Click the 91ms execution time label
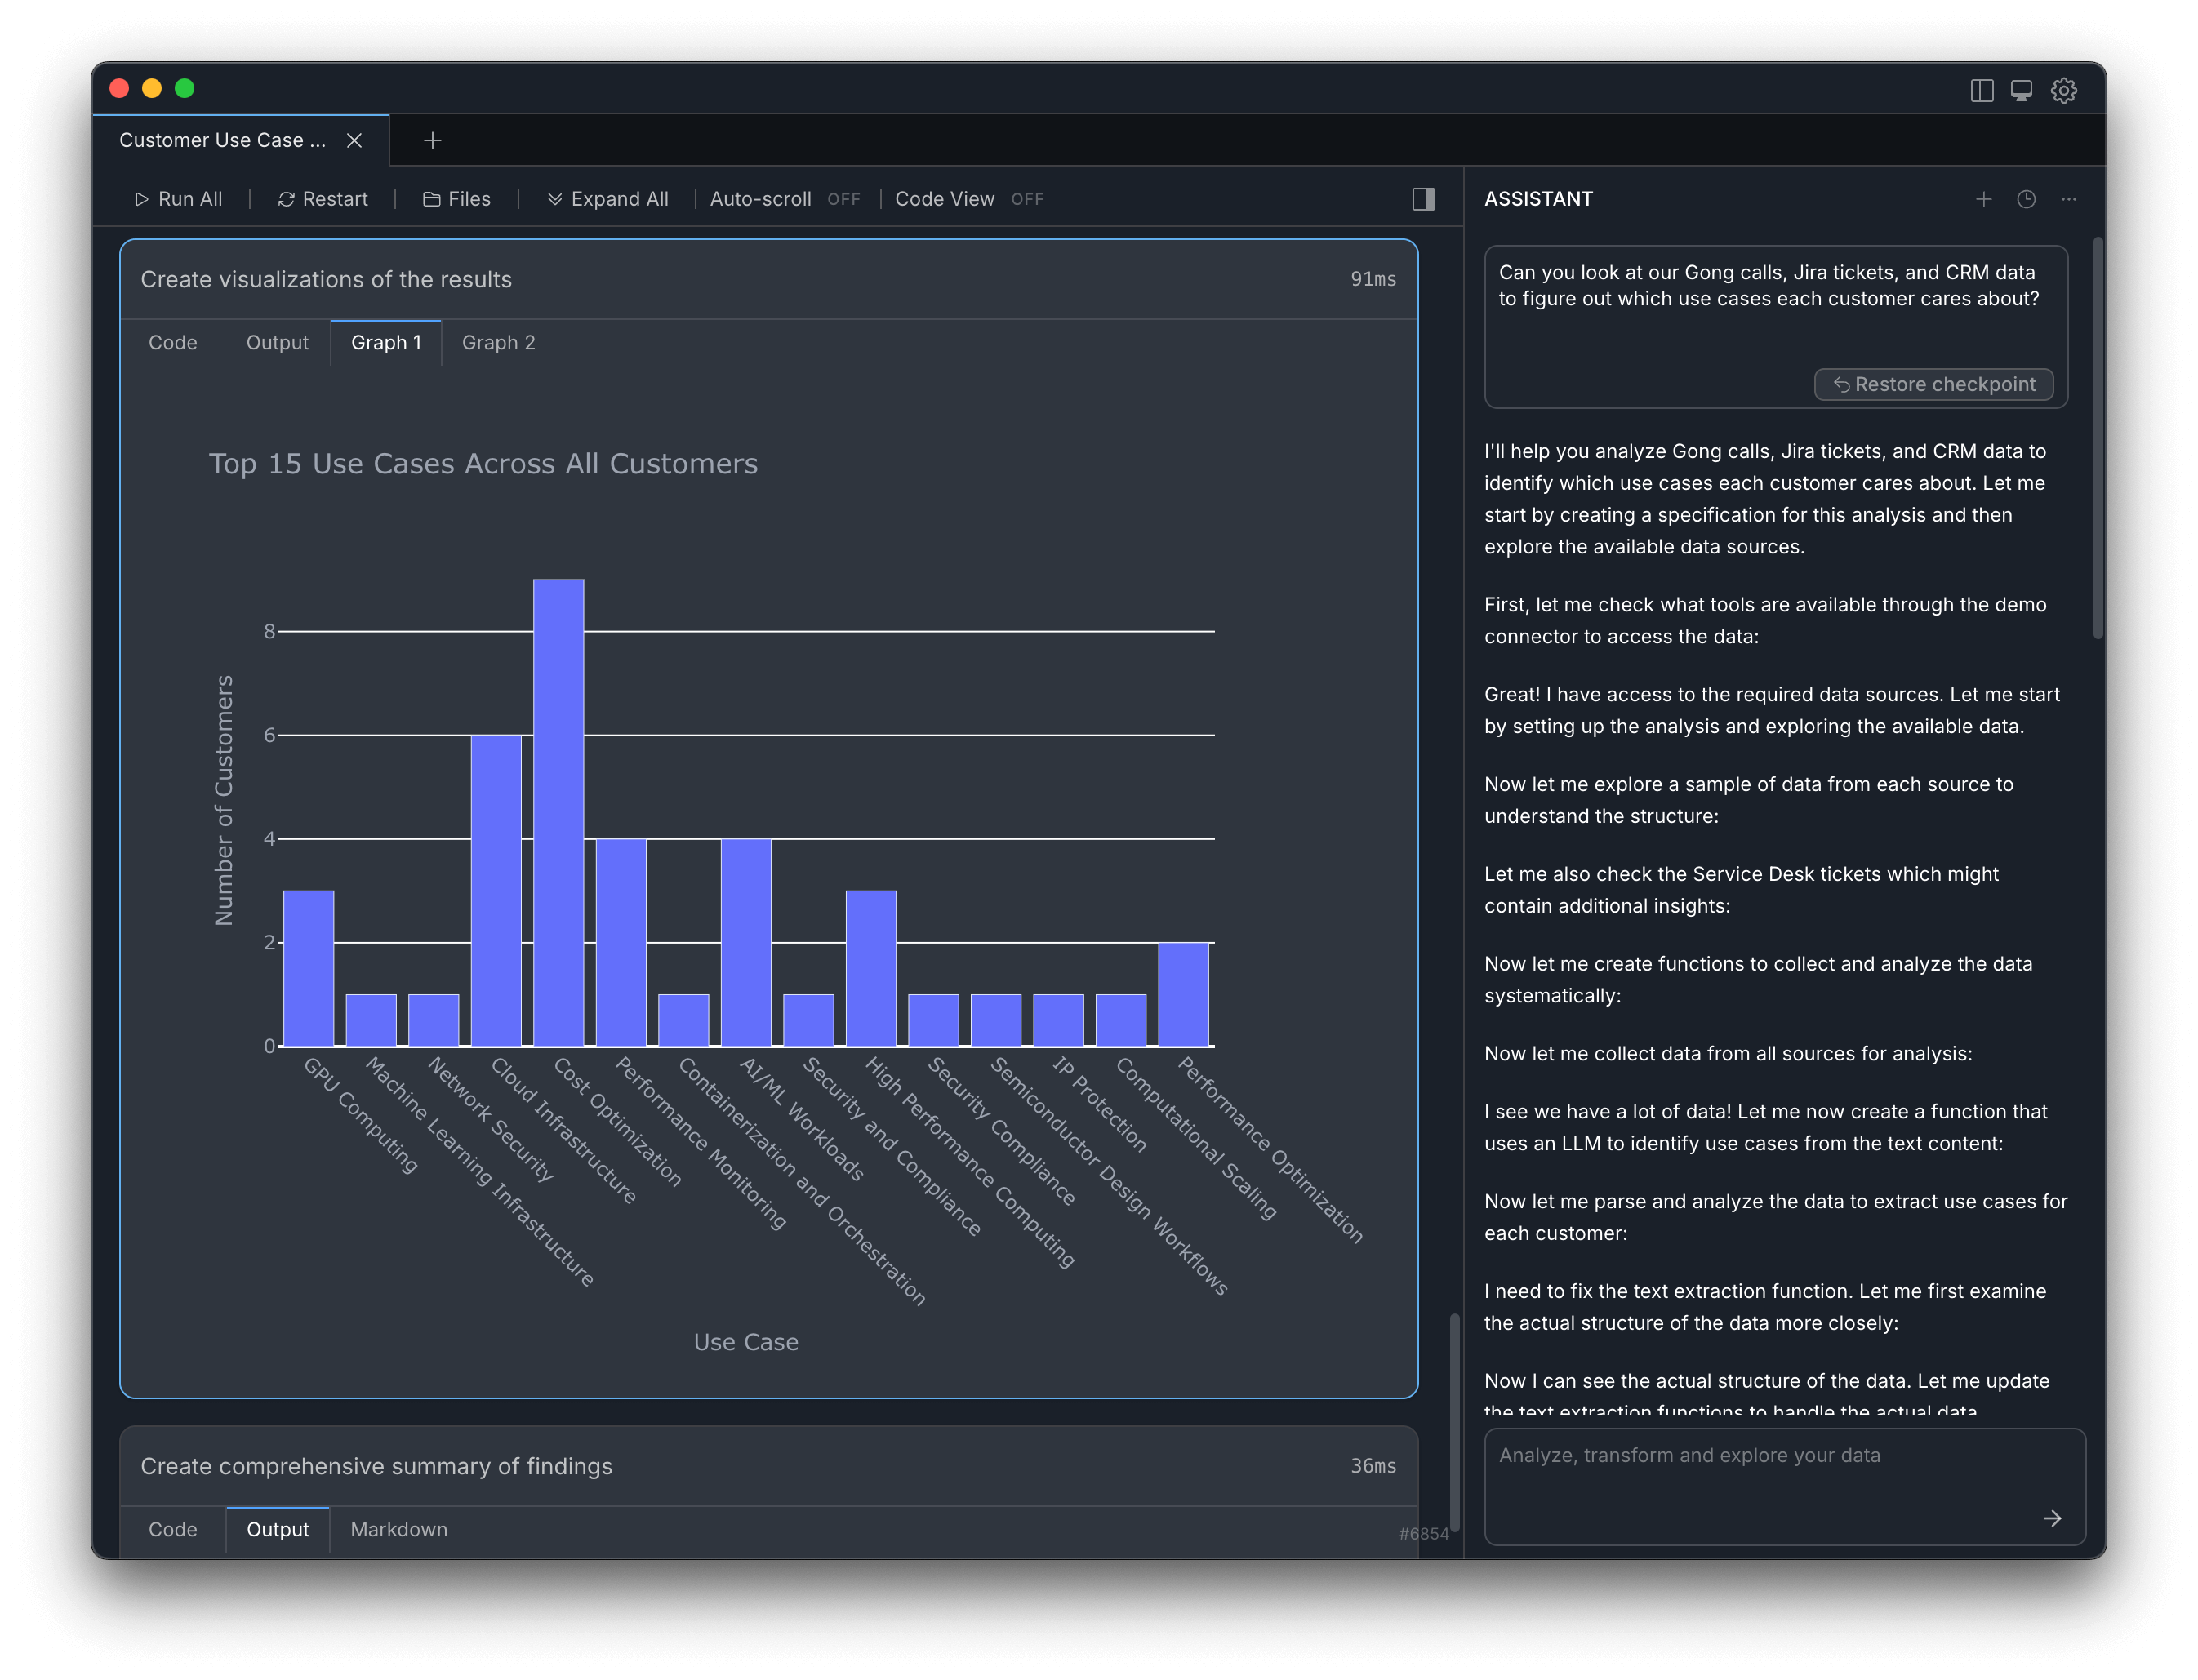The width and height of the screenshot is (2198, 1680). 1373,280
